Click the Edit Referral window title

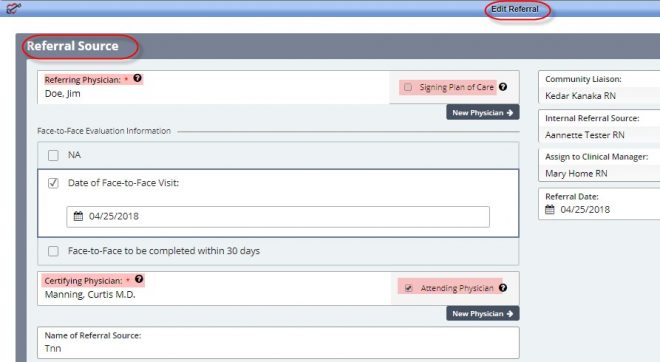pyautogui.click(x=515, y=9)
